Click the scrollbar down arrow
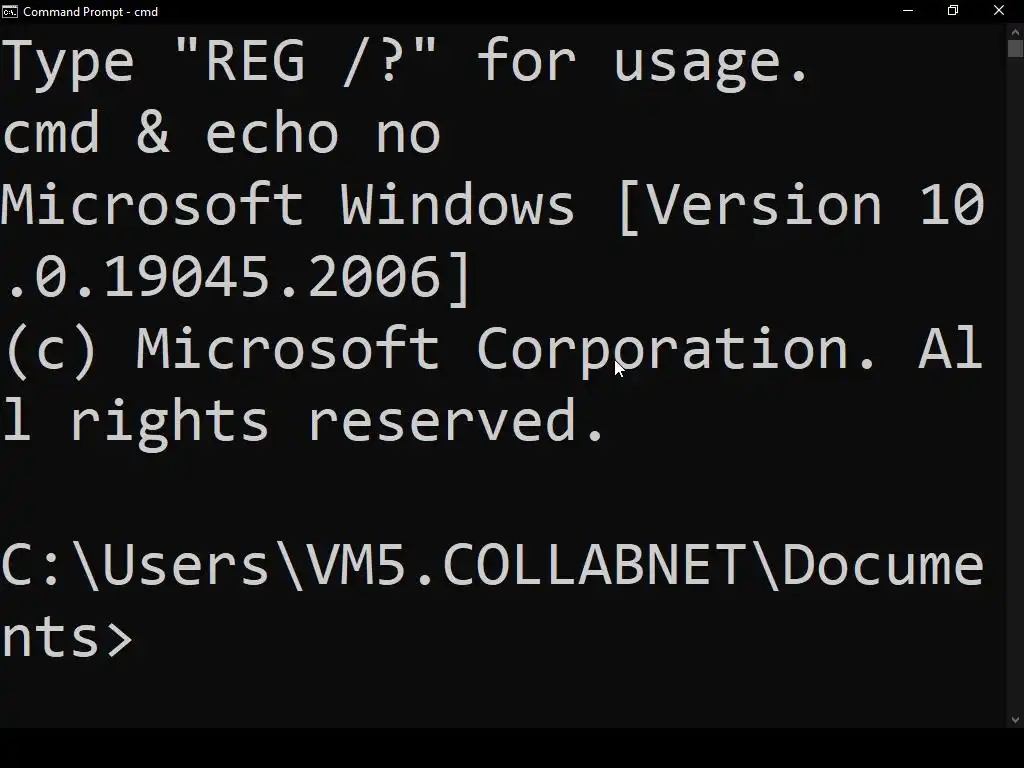The width and height of the screenshot is (1024, 768). (x=1015, y=720)
